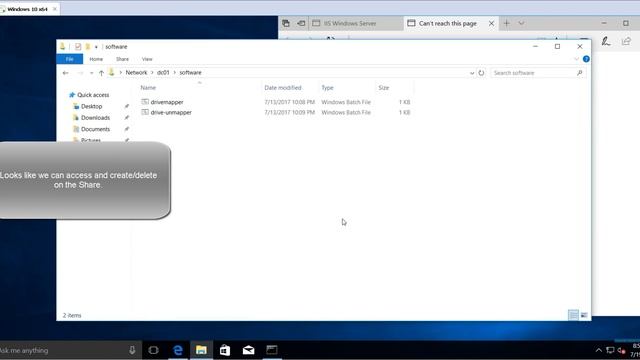Click the Edge set tabs aside icon

pyautogui.click(x=301, y=23)
